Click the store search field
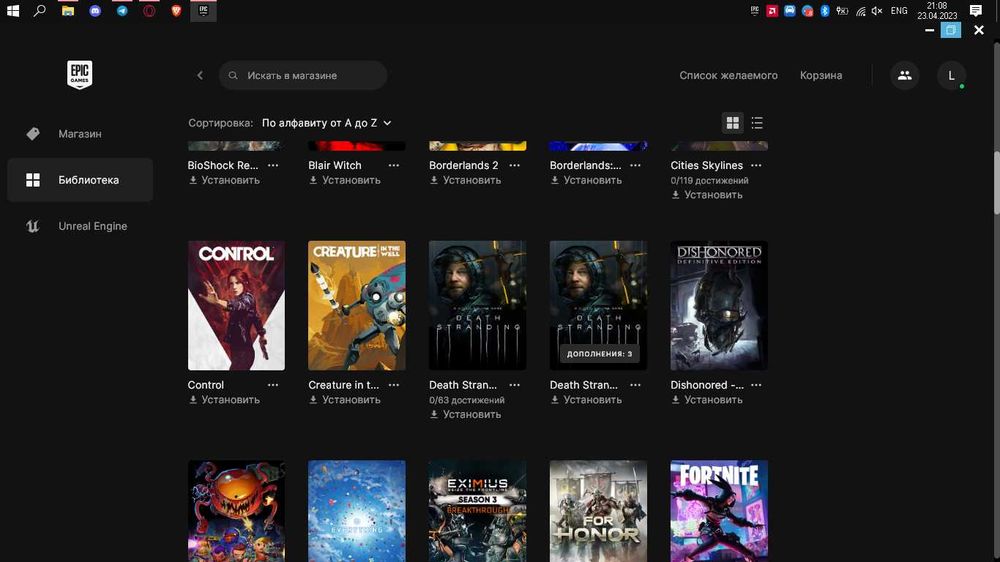Viewport: 1000px width, 562px height. click(x=303, y=75)
